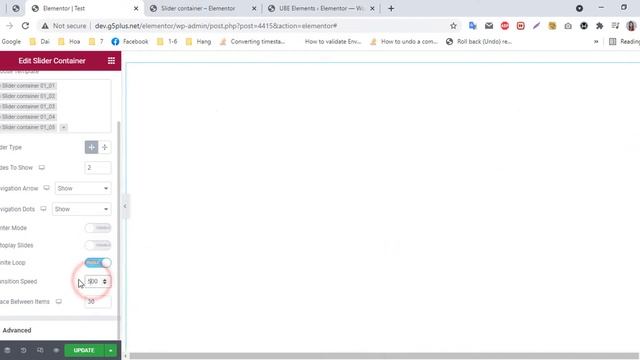Open the History panel in bottom bar

[x=23, y=350]
